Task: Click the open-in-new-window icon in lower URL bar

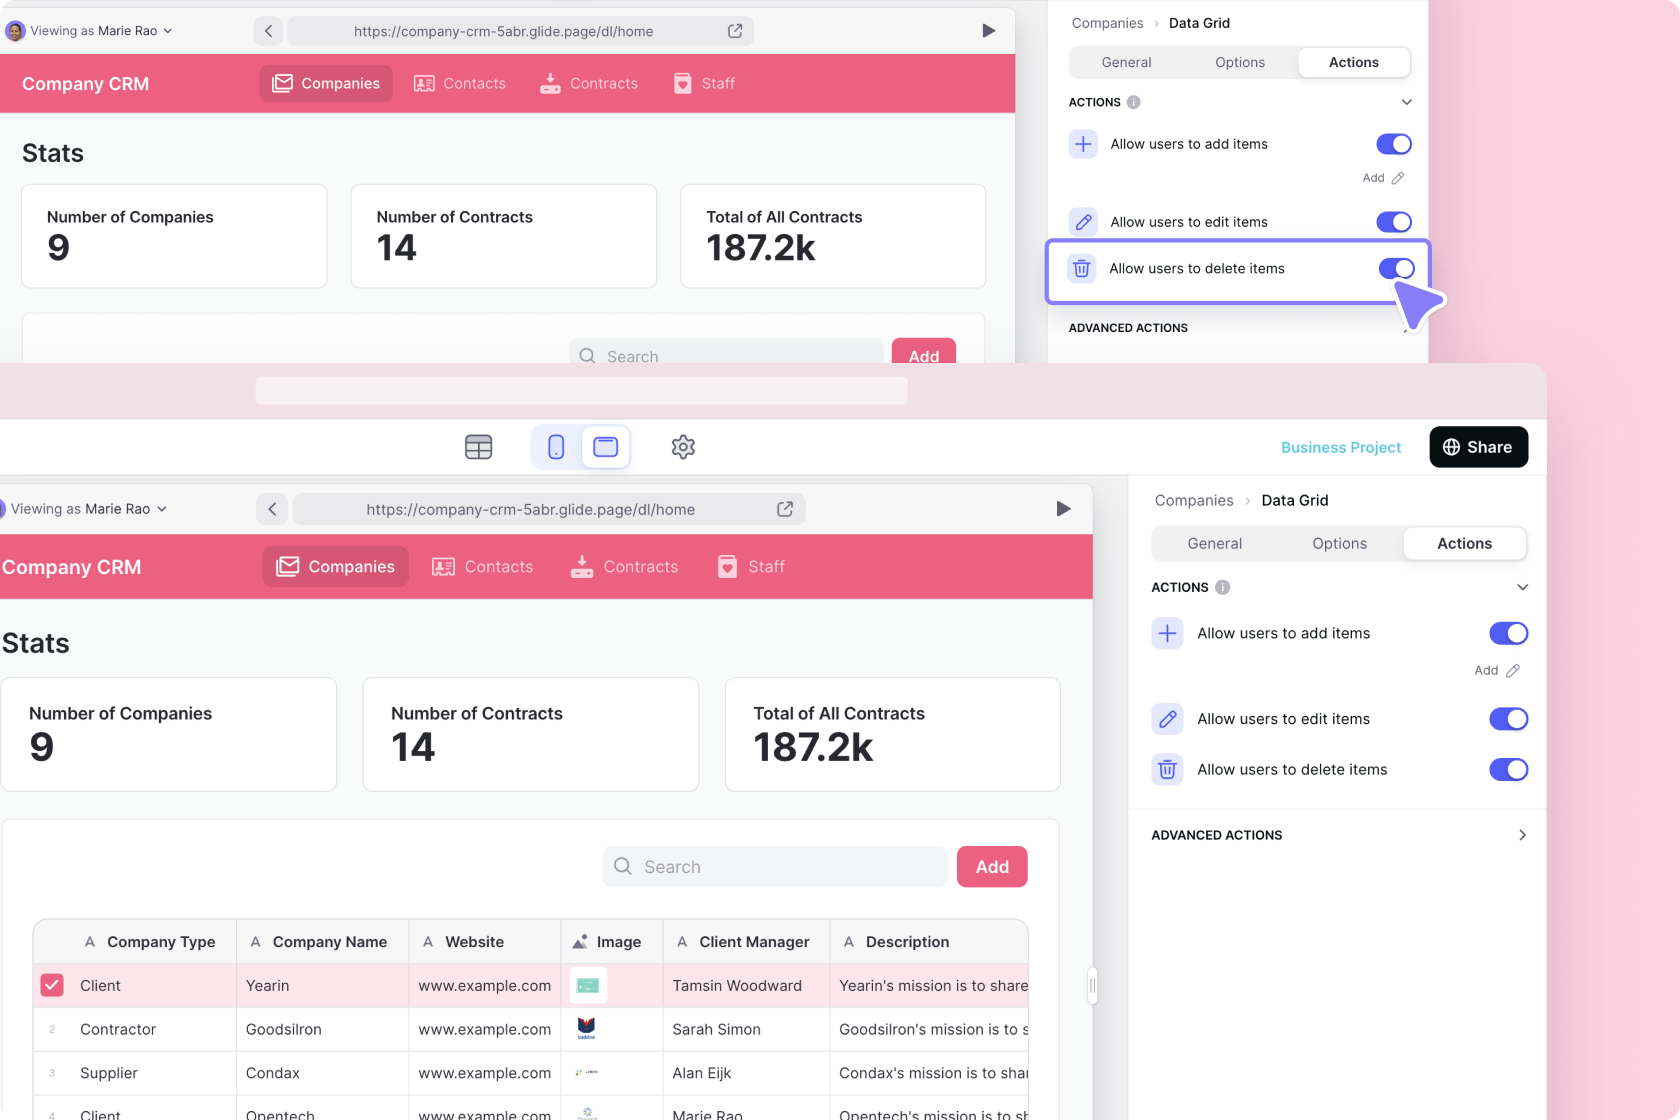Action: pos(785,509)
